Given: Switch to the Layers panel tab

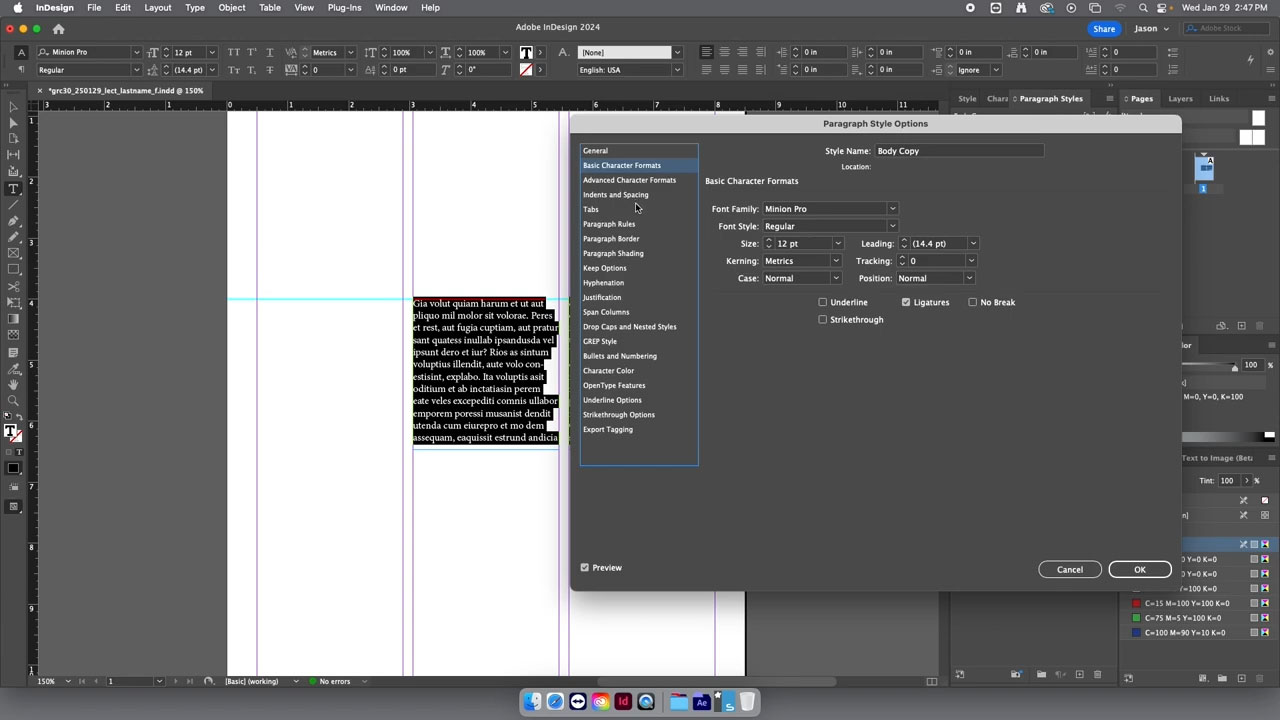Looking at the screenshot, I should tap(1180, 99).
